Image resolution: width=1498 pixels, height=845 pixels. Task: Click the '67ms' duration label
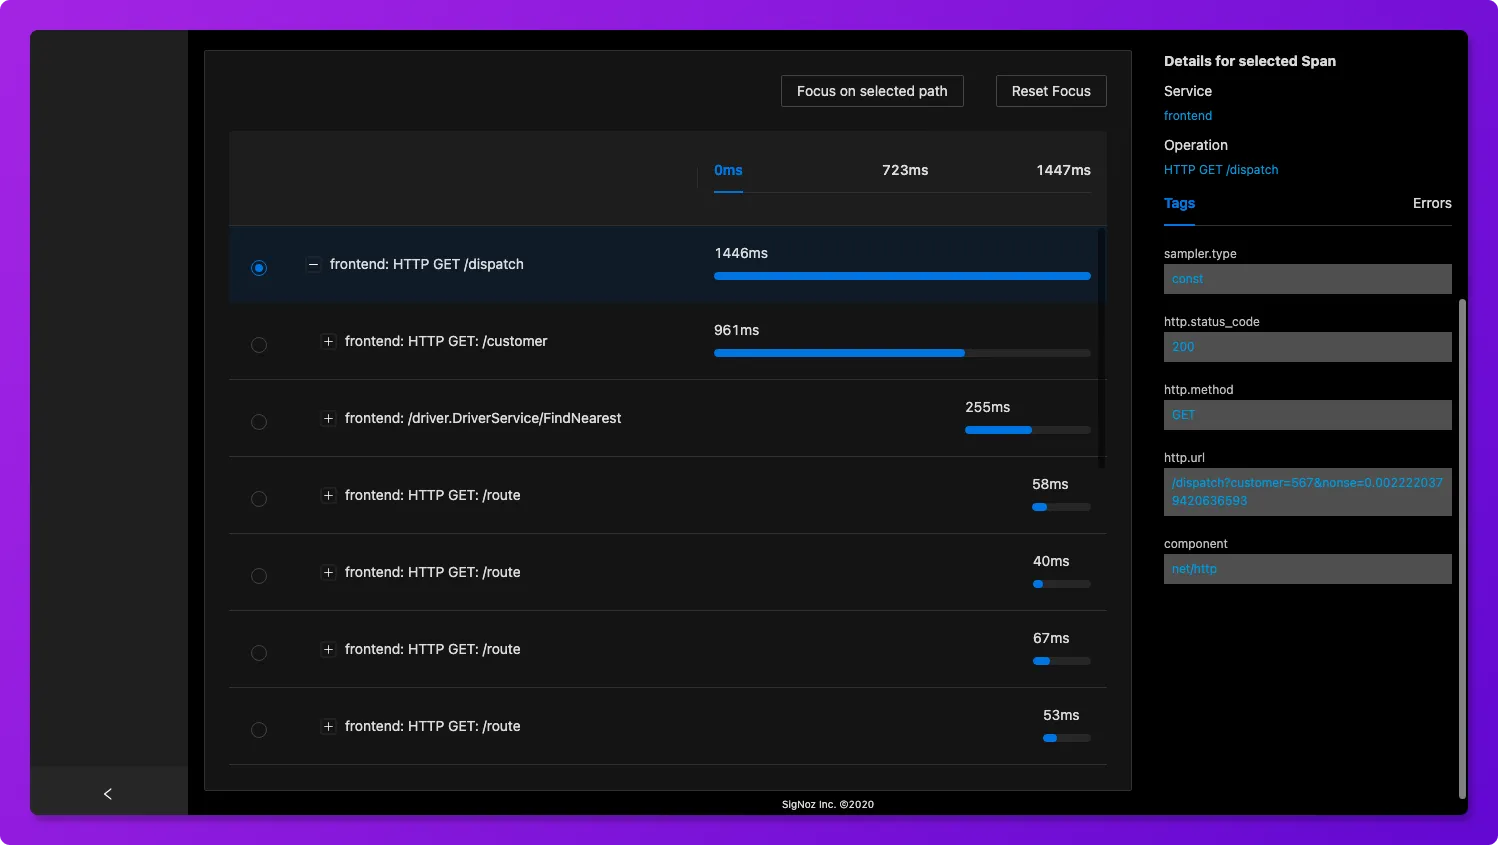[1051, 639]
